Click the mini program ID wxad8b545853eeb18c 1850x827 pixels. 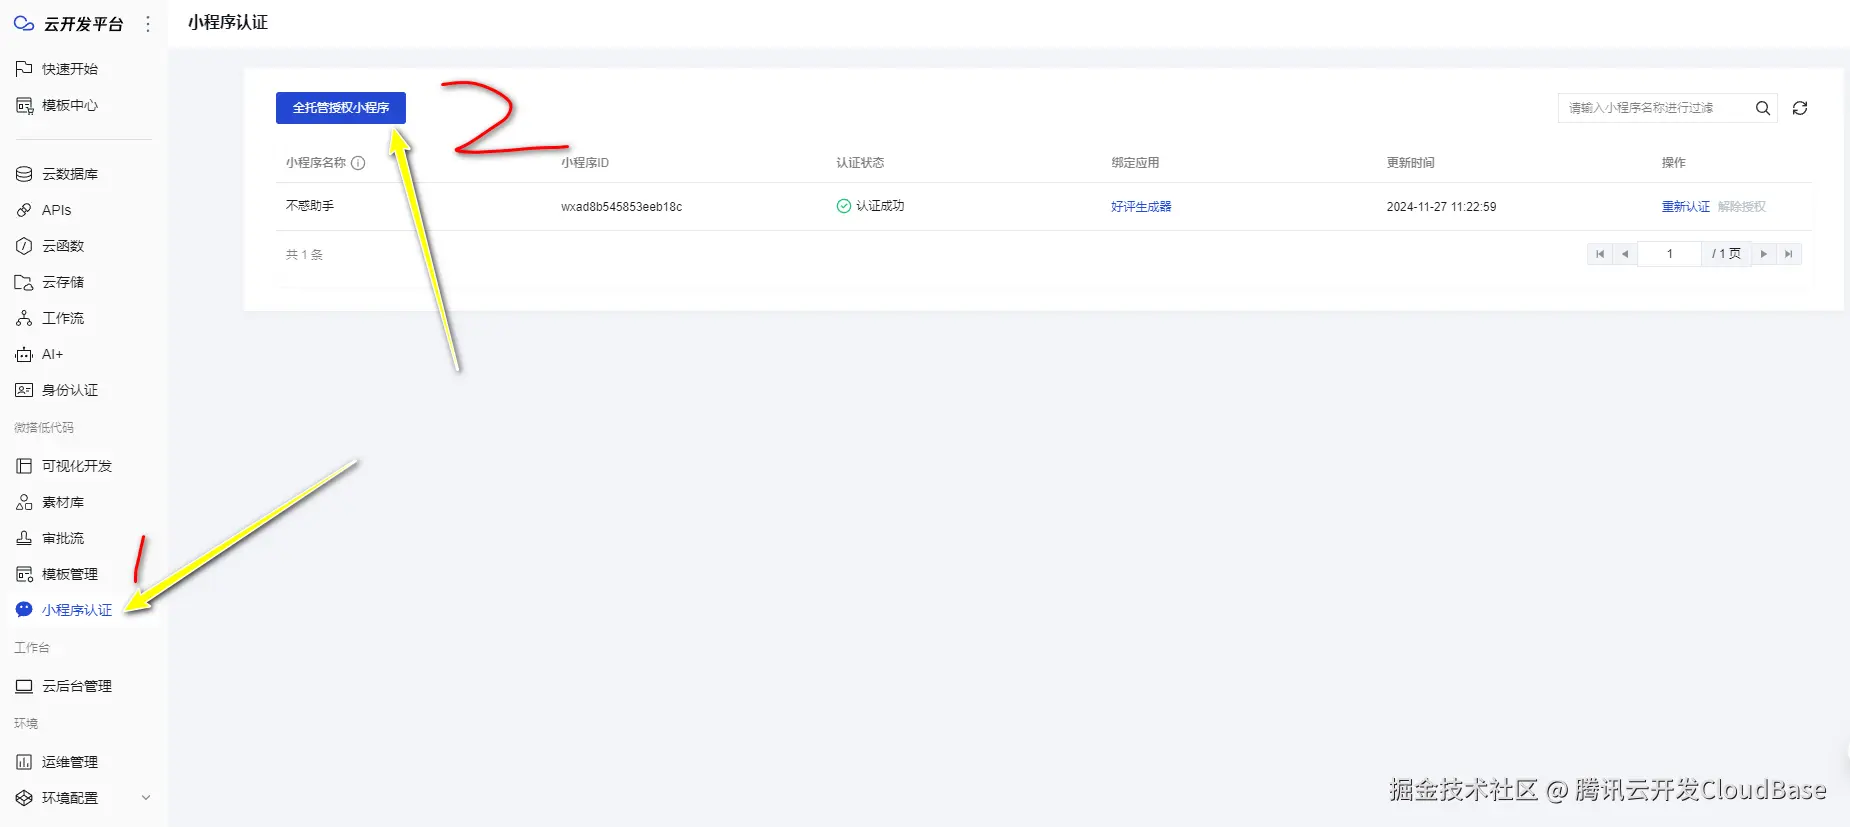(622, 207)
